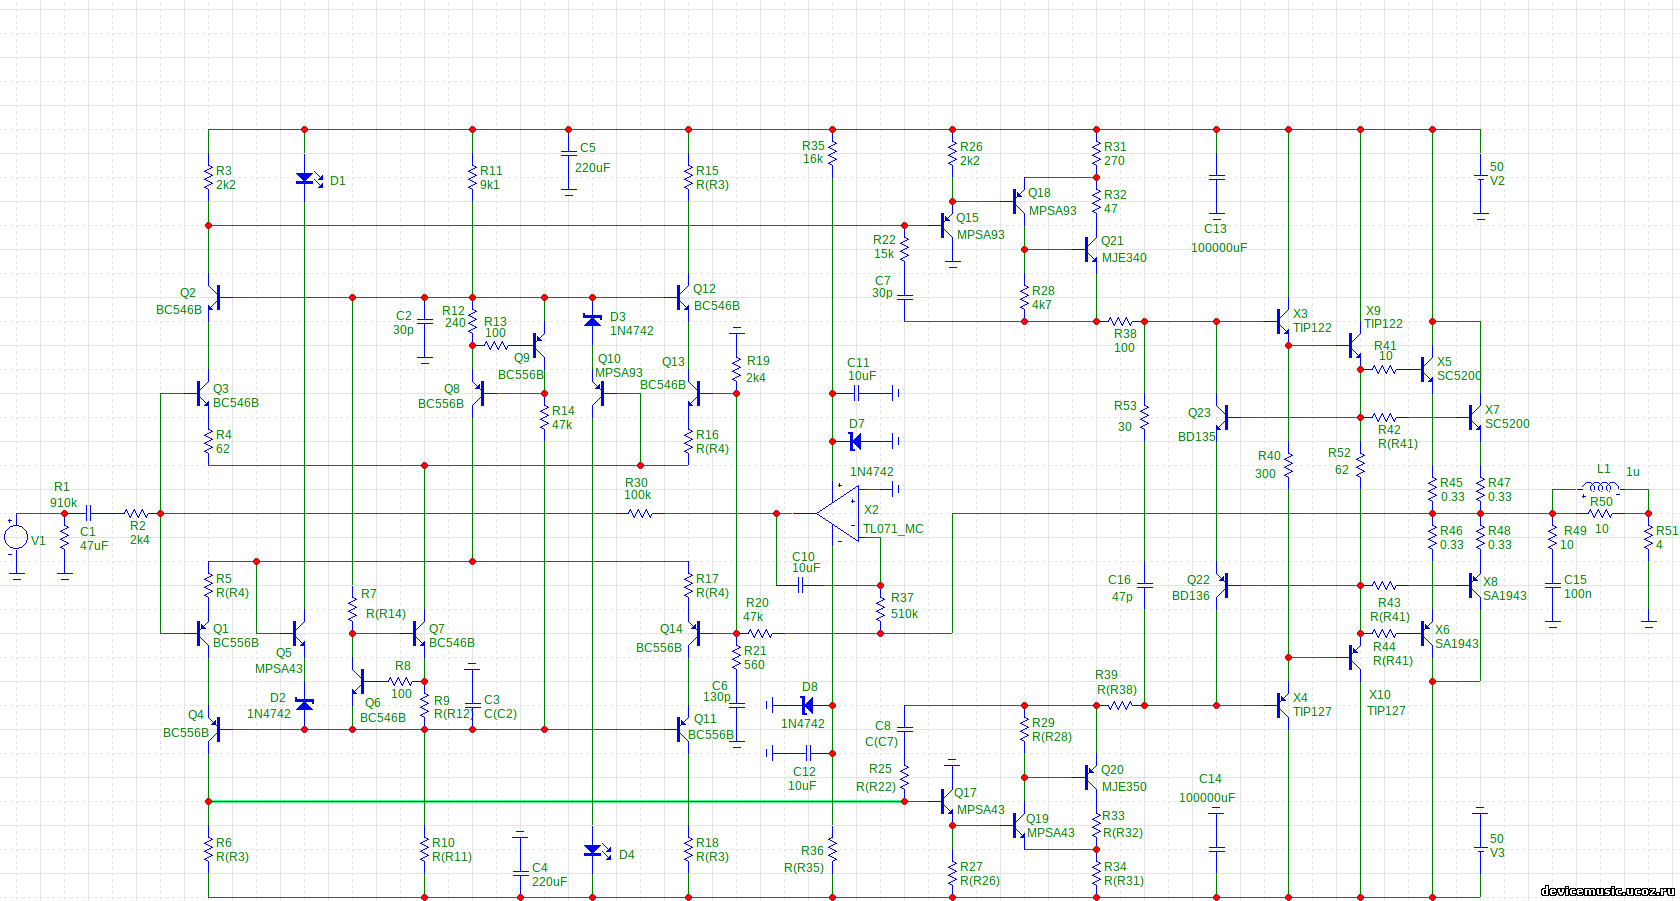Click the X2 TL071 op-amp triangle
The width and height of the screenshot is (1680, 901).
pos(839,514)
